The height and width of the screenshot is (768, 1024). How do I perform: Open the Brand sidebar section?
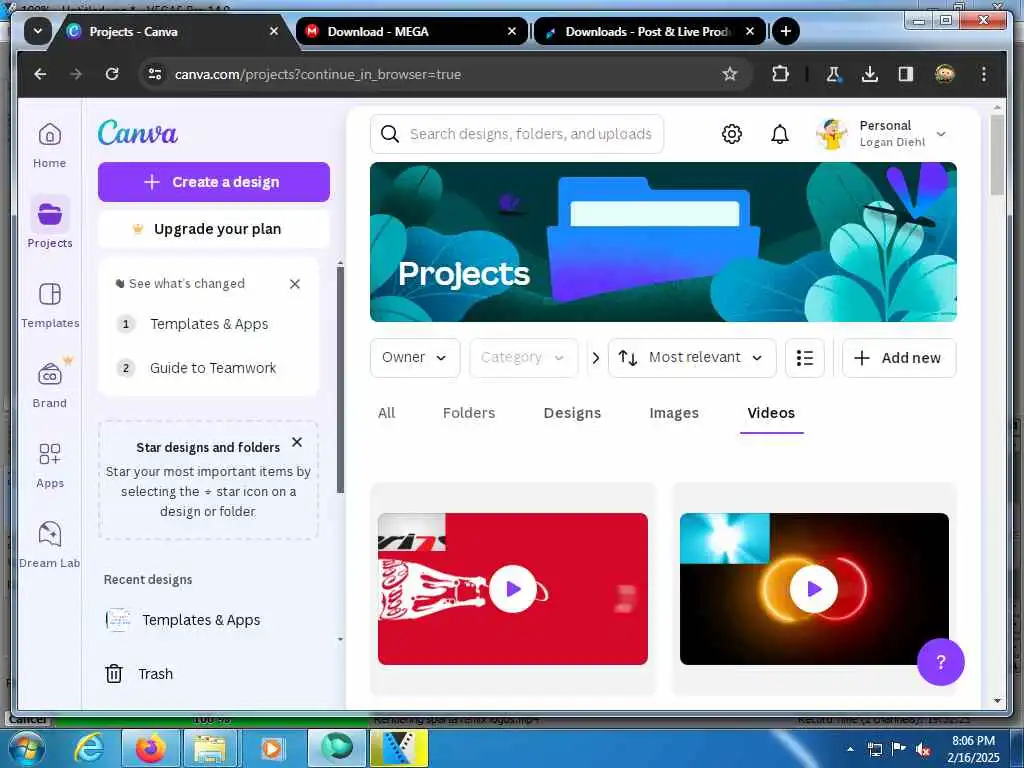click(50, 385)
